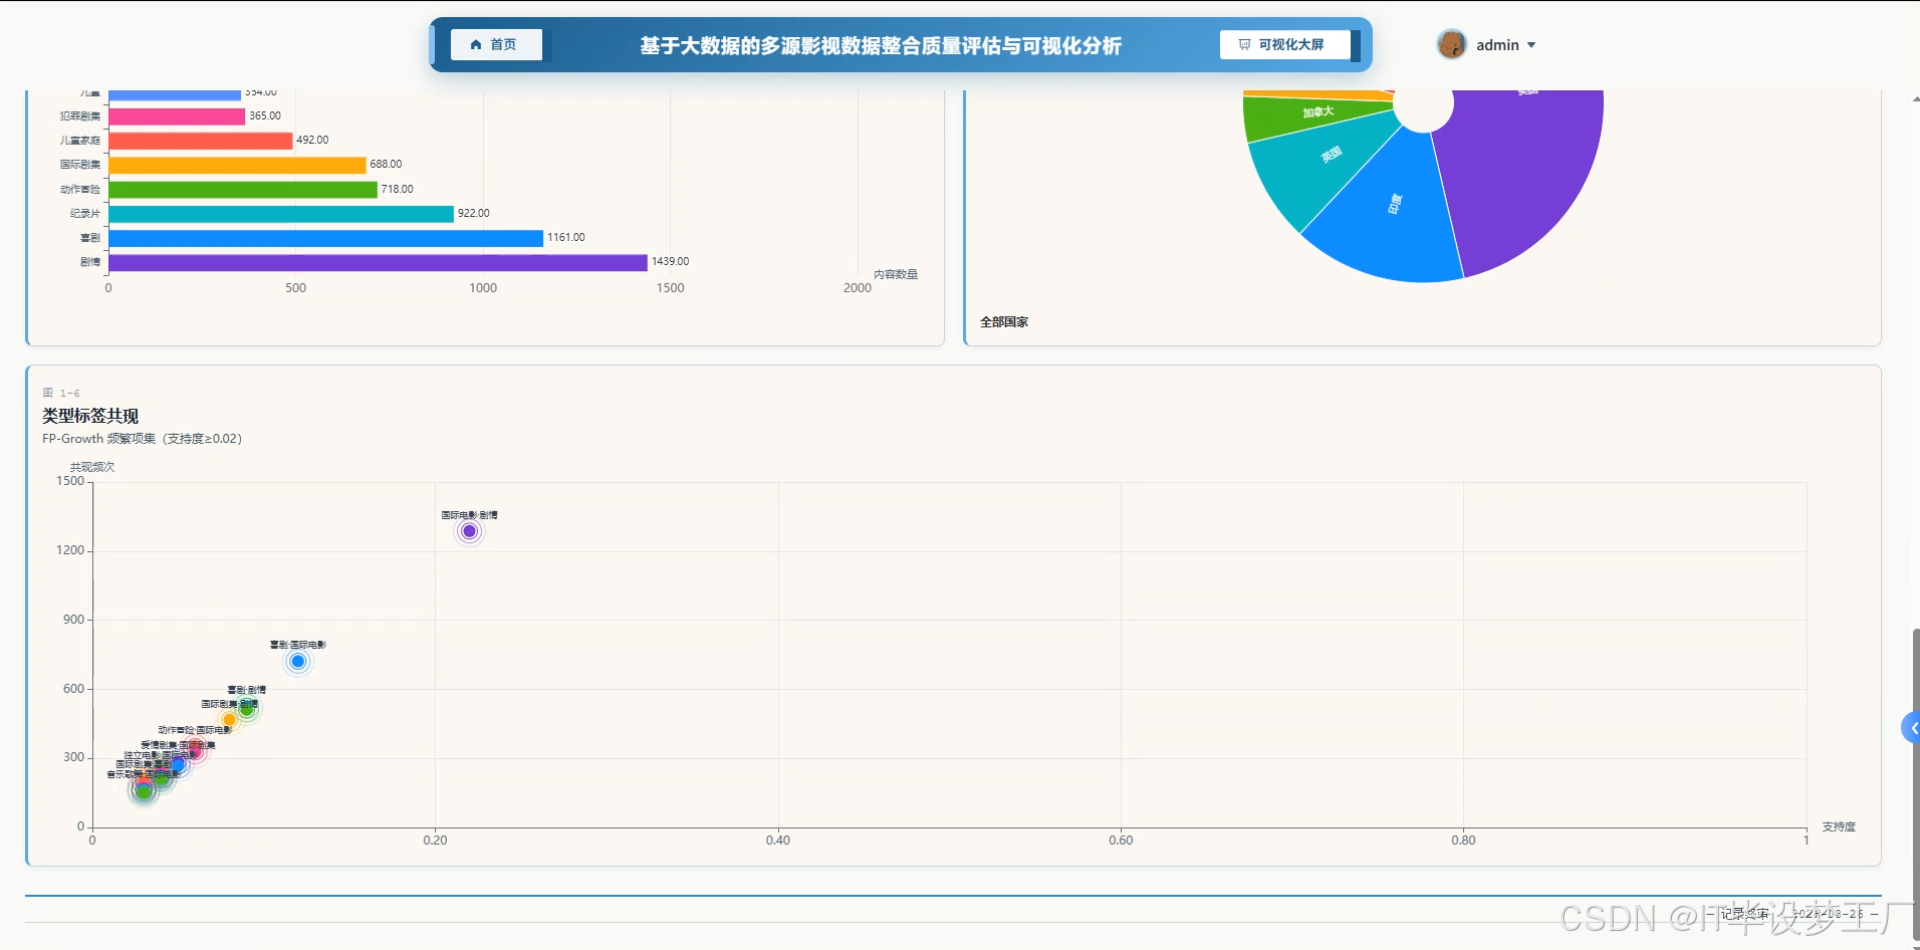Click the 922.00 value label
1920x950 pixels.
click(x=474, y=214)
